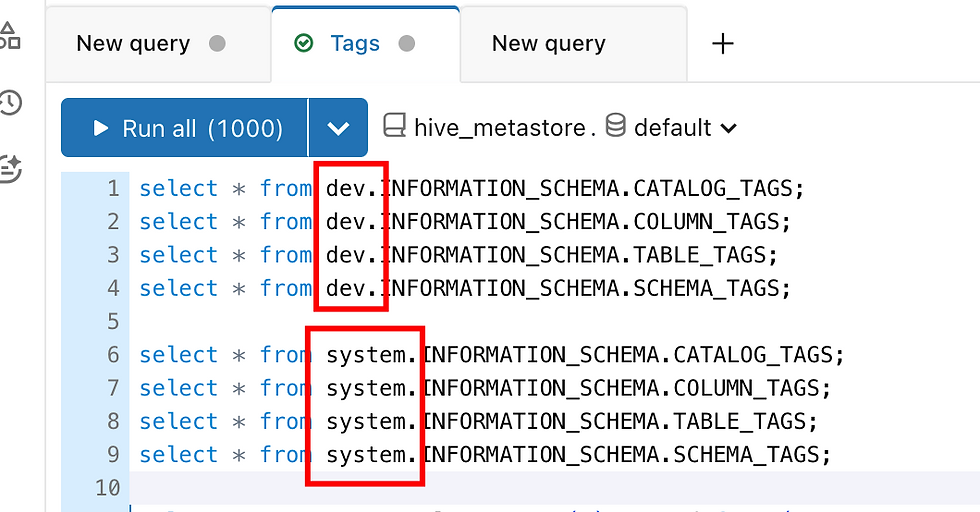Screen dimensions: 980x512
Task: Open the AI assistant sidebar icon
Action: tap(9, 168)
